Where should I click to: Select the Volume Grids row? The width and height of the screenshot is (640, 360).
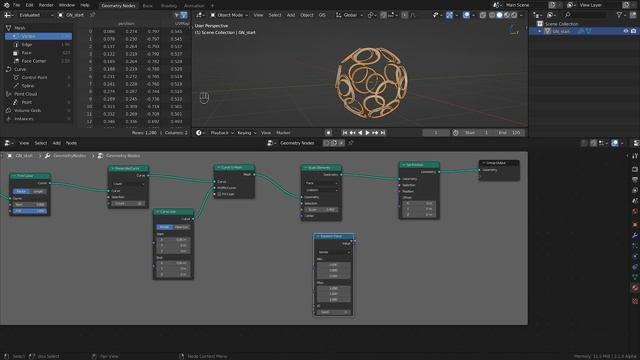(x=38, y=110)
